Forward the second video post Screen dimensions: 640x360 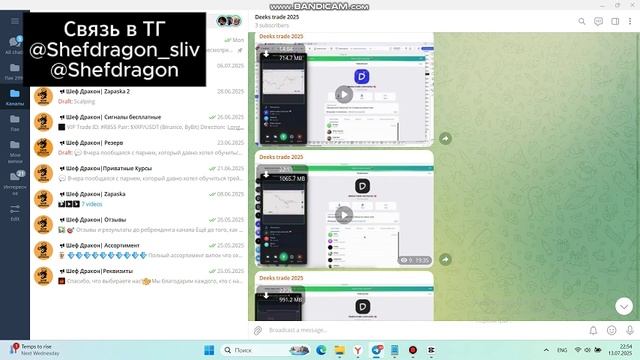445,259
